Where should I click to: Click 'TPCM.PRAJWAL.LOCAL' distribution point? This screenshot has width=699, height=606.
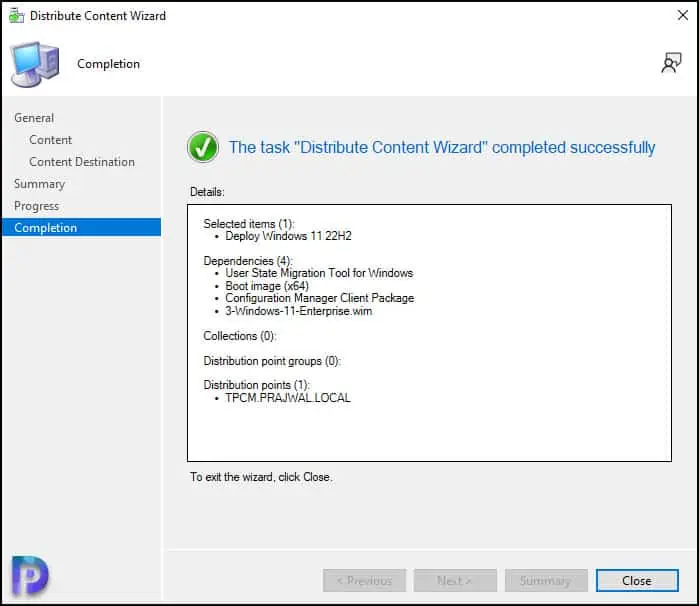(288, 398)
